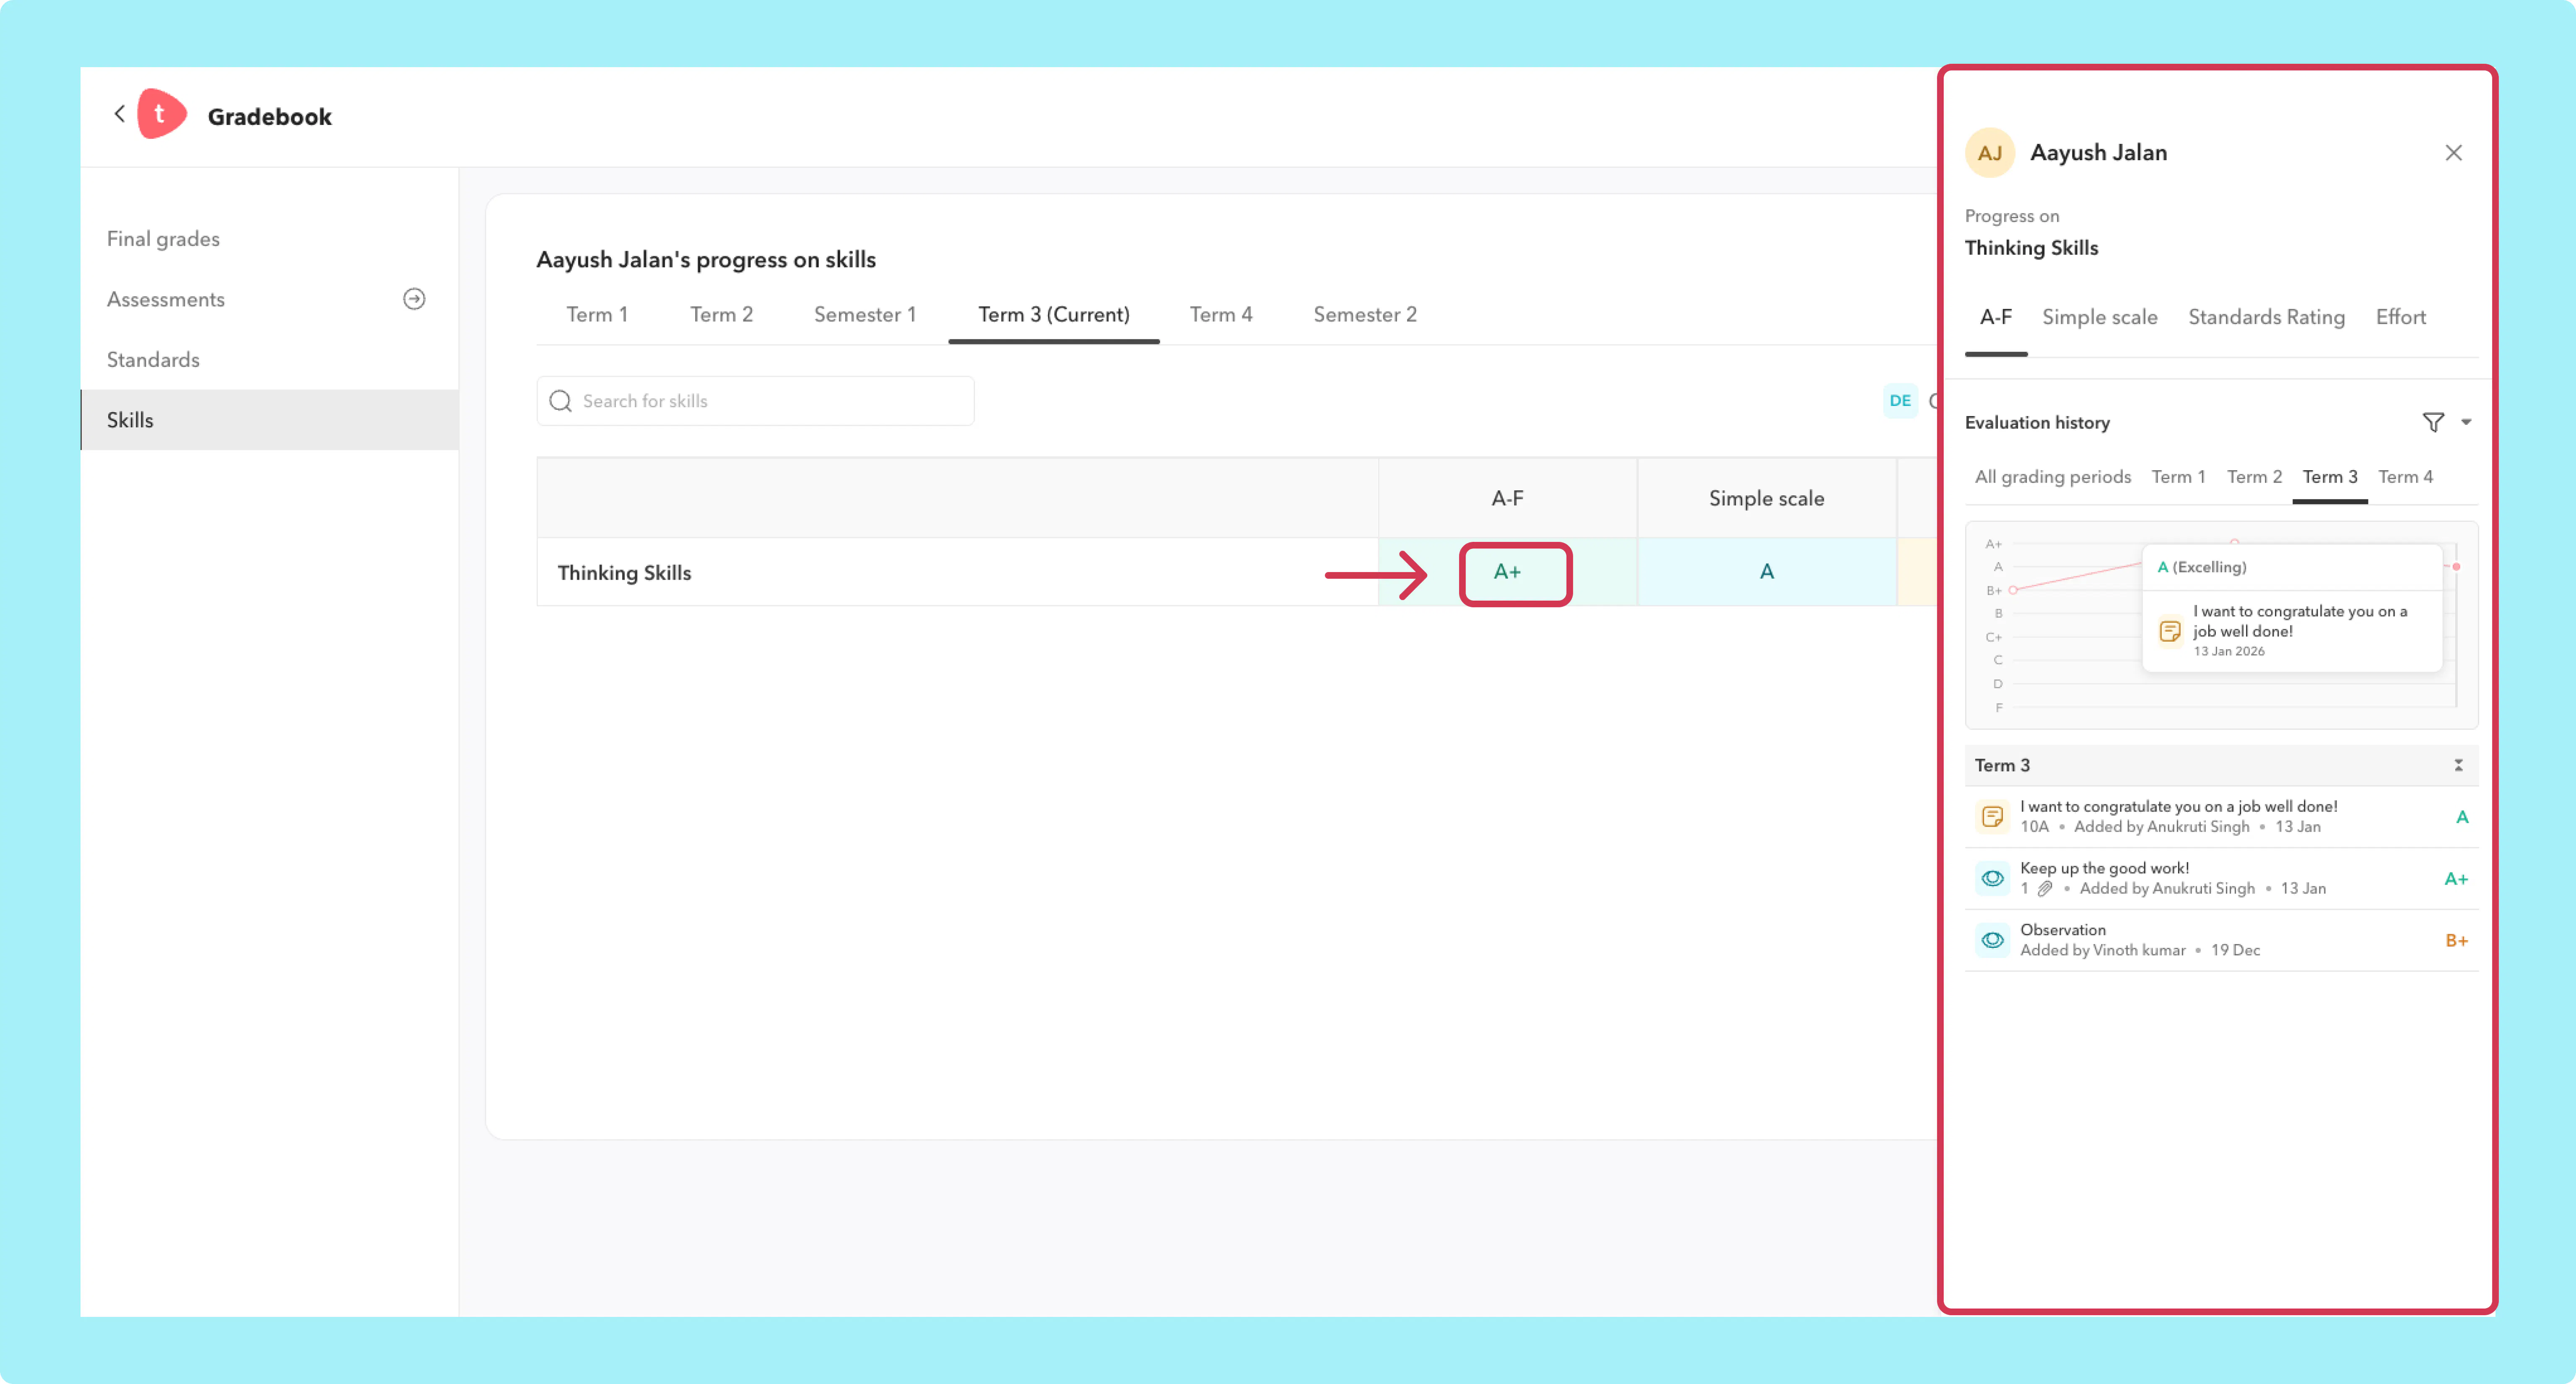The width and height of the screenshot is (2576, 1384).
Task: Open Assessments in the sidebar
Action: pos(166,299)
